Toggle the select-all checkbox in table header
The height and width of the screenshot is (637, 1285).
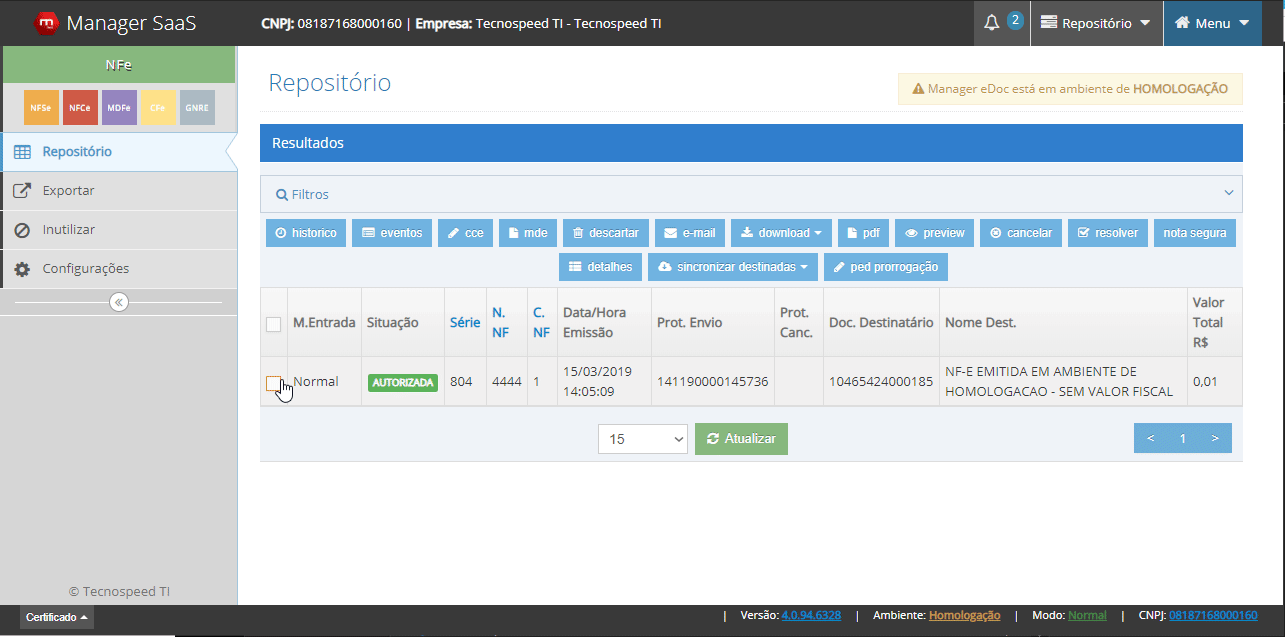coord(273,323)
